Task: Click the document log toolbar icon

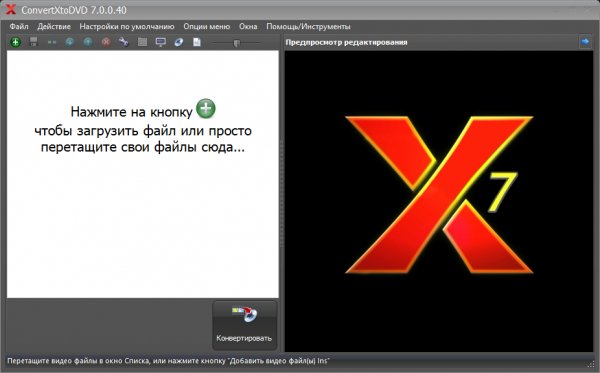Action: 197,42
